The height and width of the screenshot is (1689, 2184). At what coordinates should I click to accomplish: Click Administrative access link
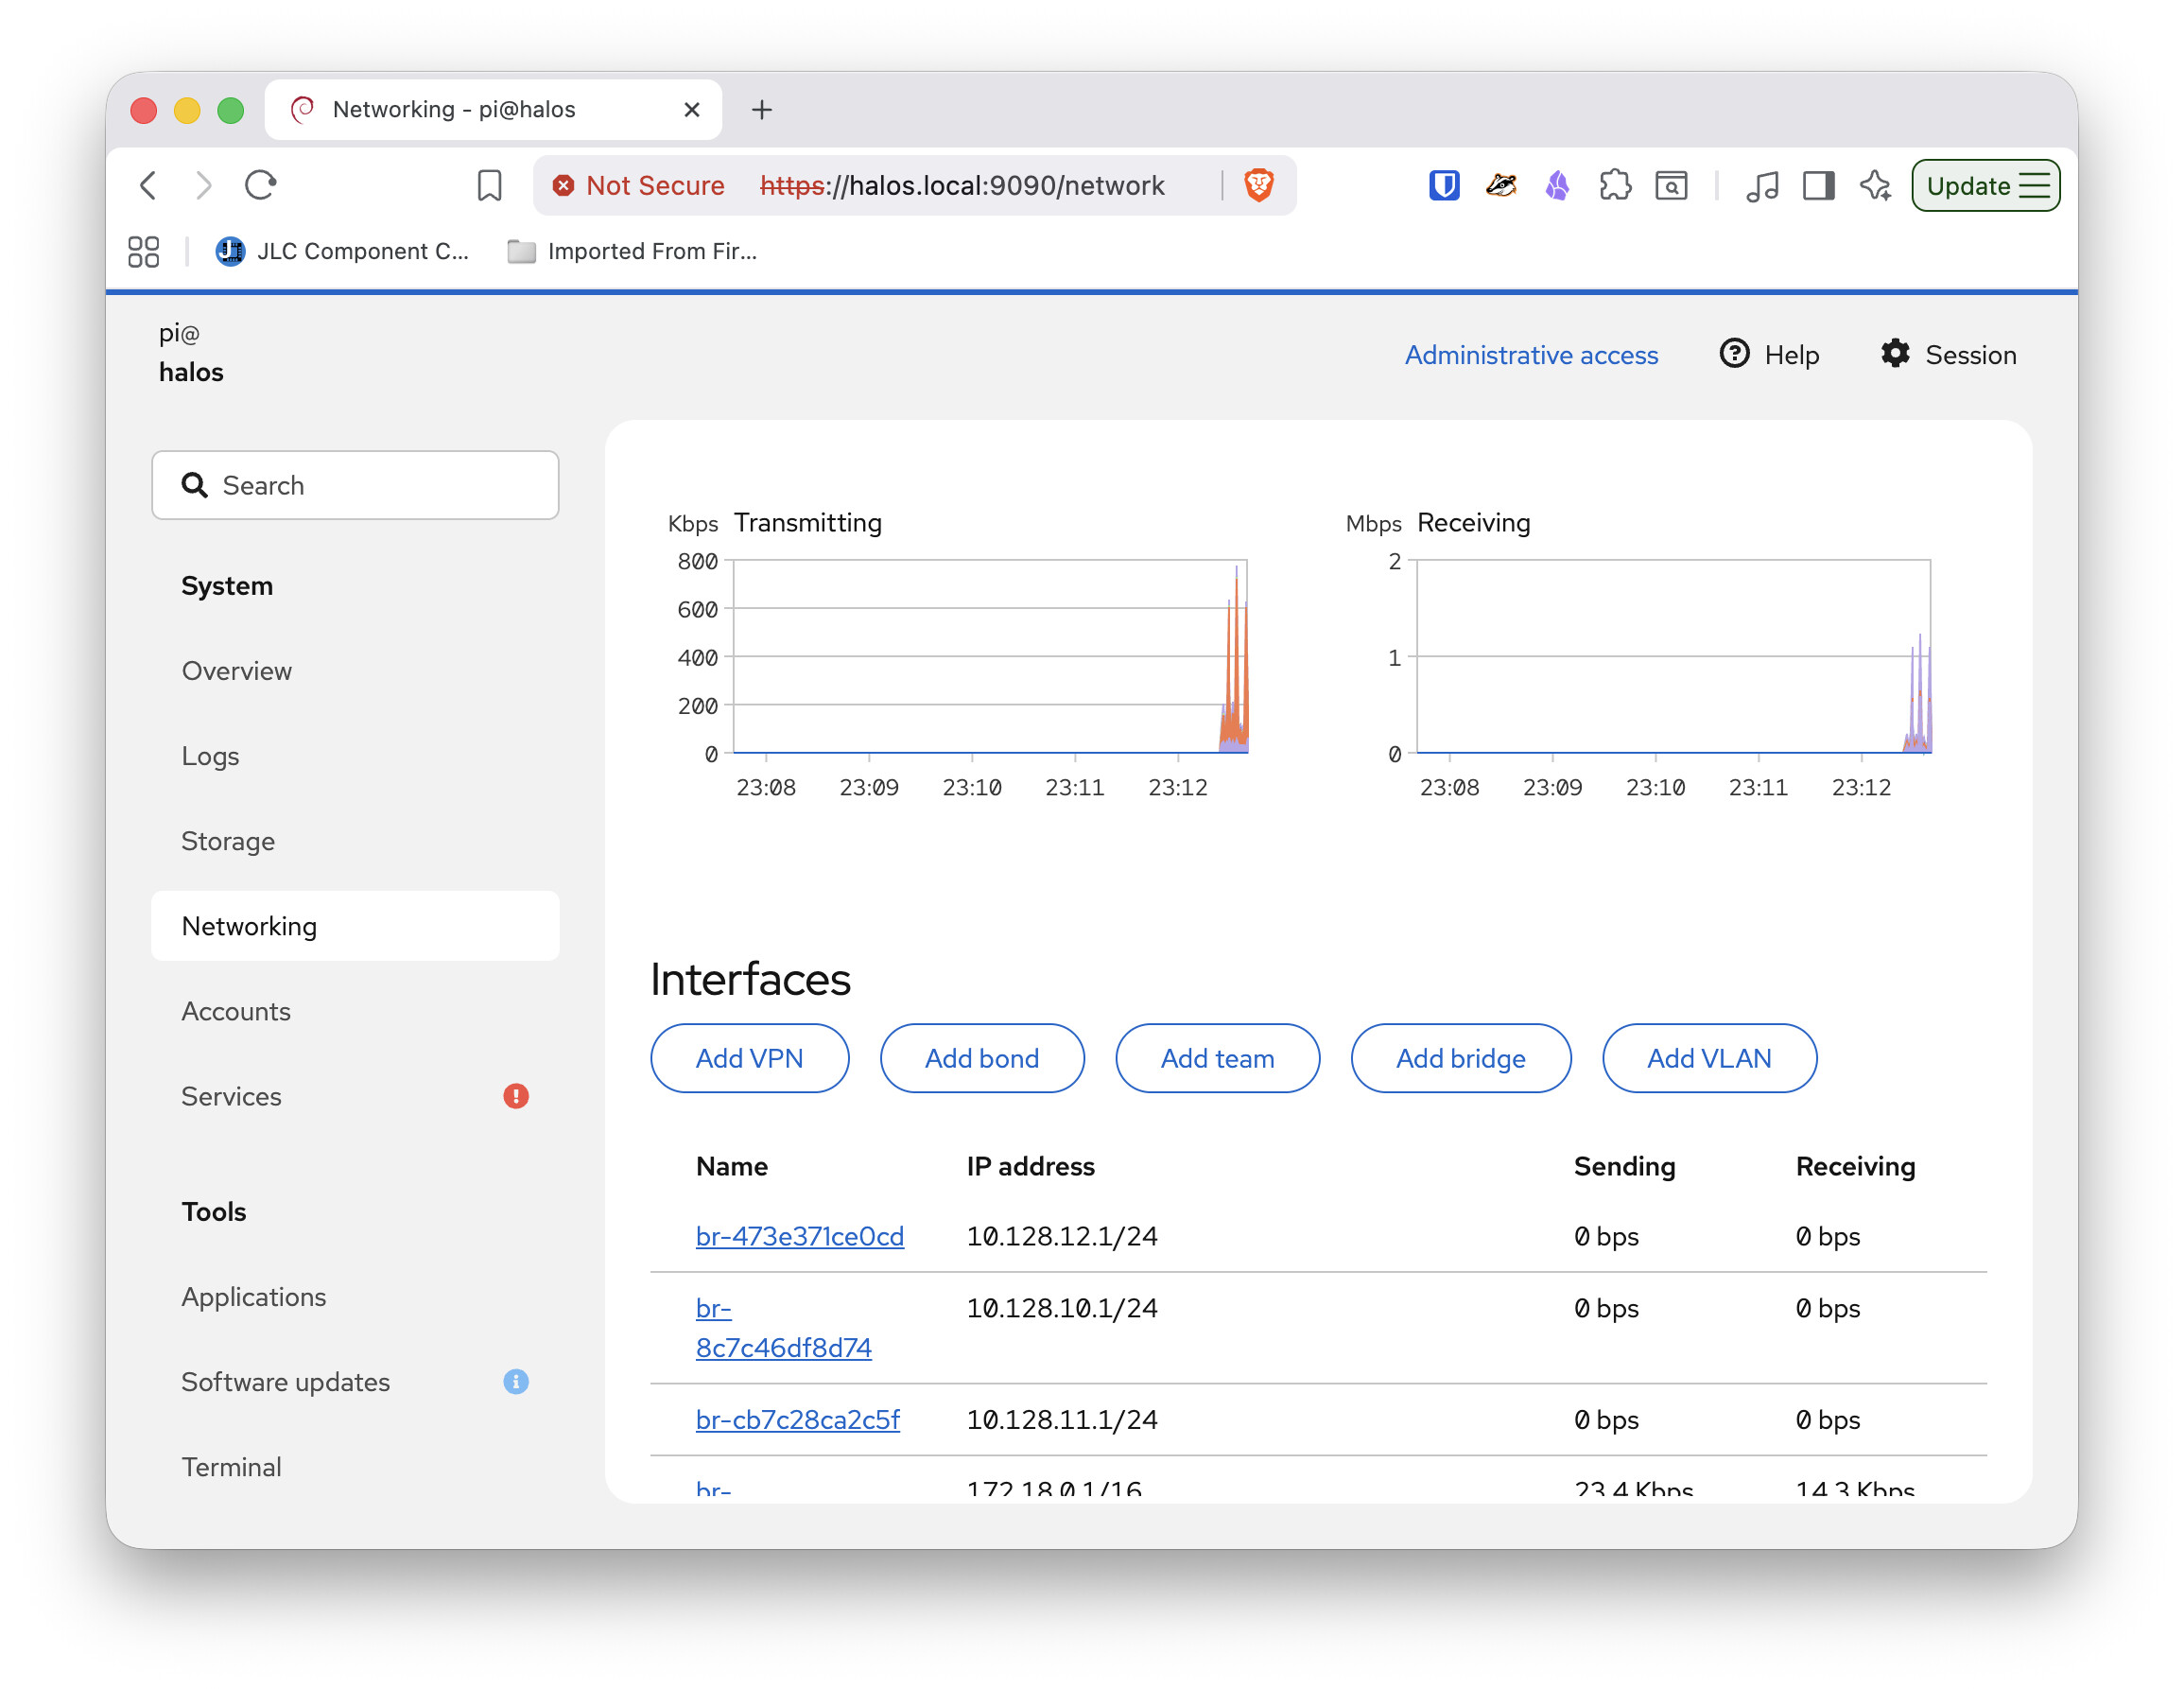(1531, 354)
